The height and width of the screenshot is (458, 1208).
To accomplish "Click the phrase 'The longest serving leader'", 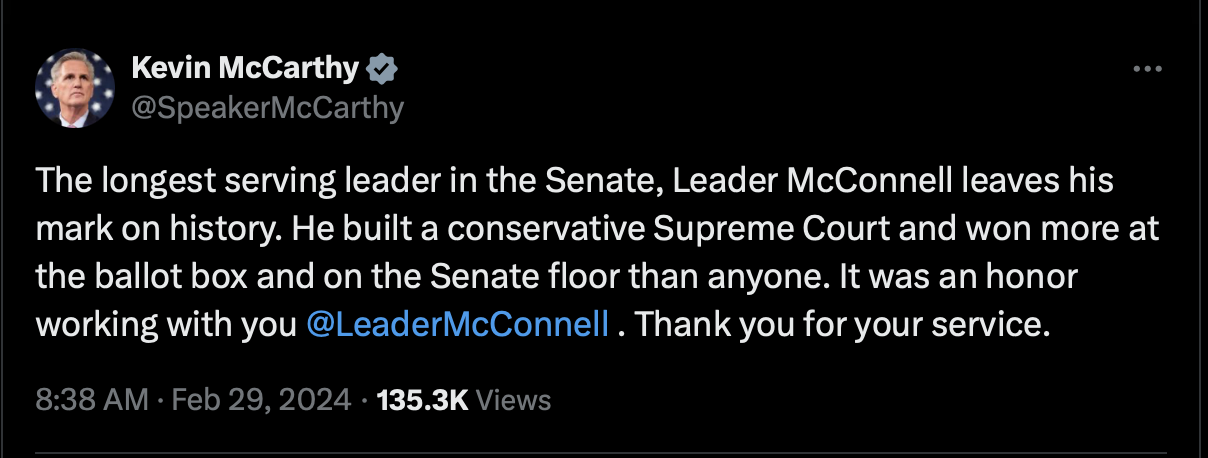I will coord(201,183).
